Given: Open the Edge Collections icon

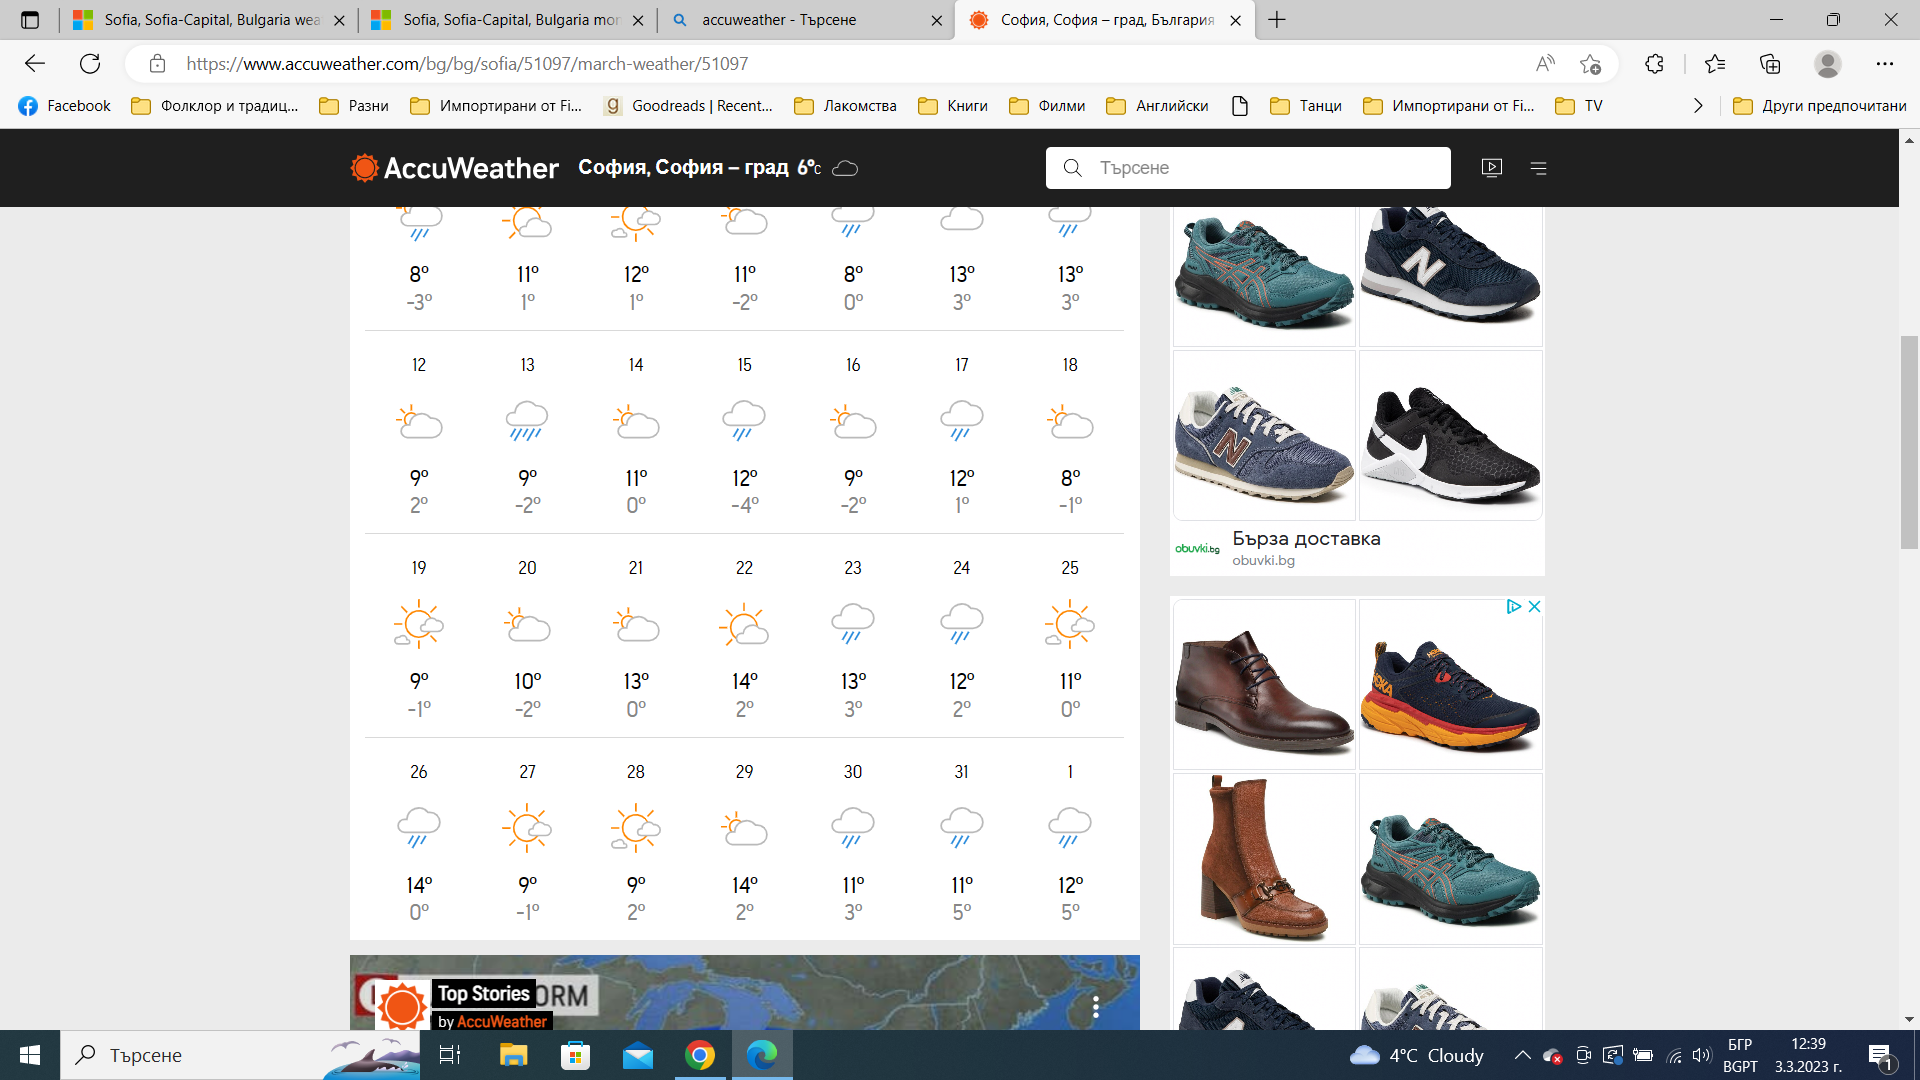Looking at the screenshot, I should (1770, 64).
